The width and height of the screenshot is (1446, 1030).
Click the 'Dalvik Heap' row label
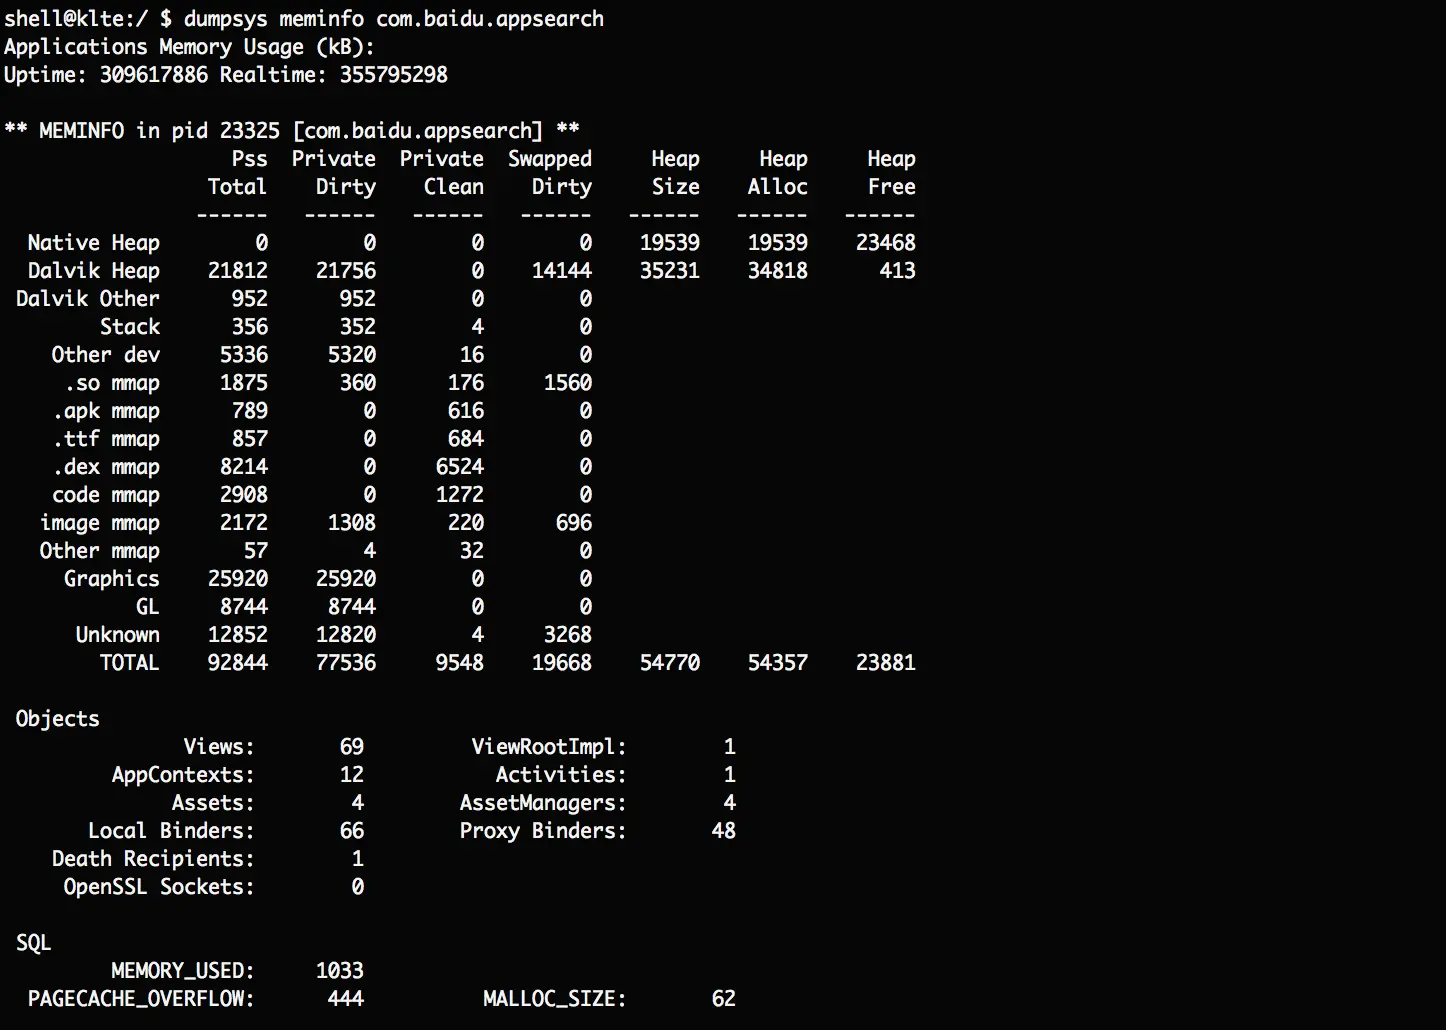coord(94,271)
